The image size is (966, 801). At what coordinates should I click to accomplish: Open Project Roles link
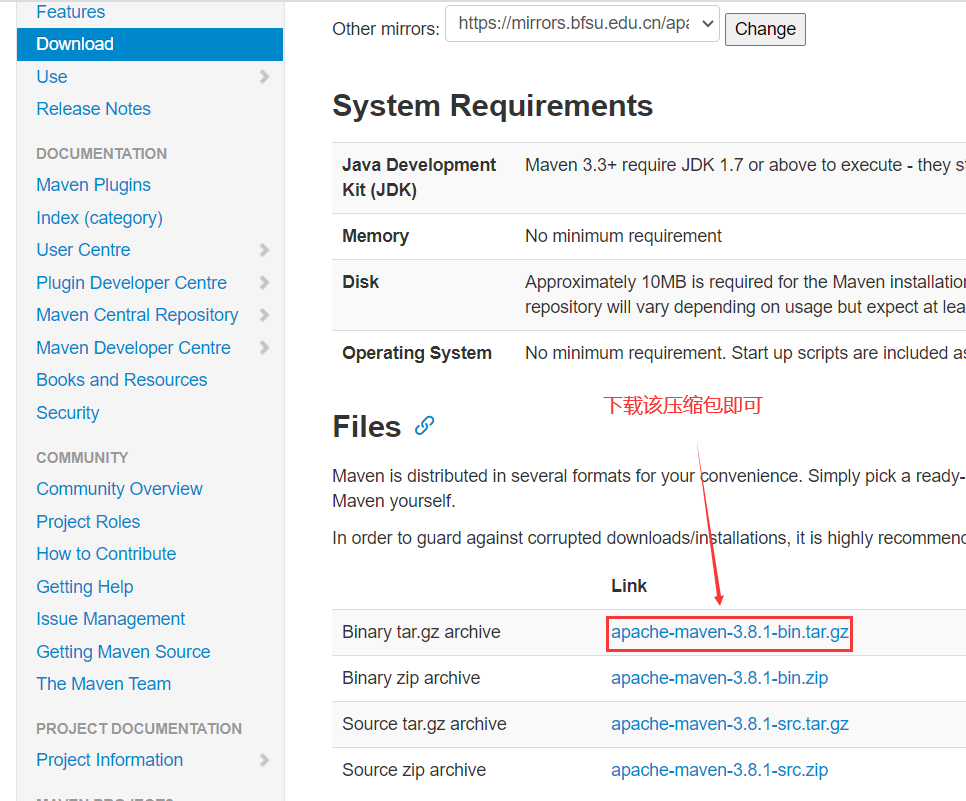pos(88,522)
